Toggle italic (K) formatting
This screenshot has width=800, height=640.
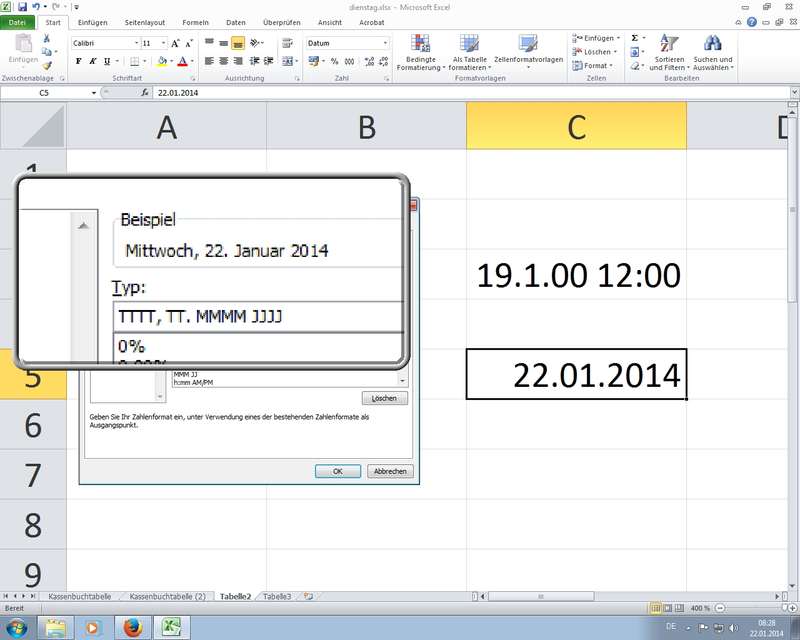point(92,61)
